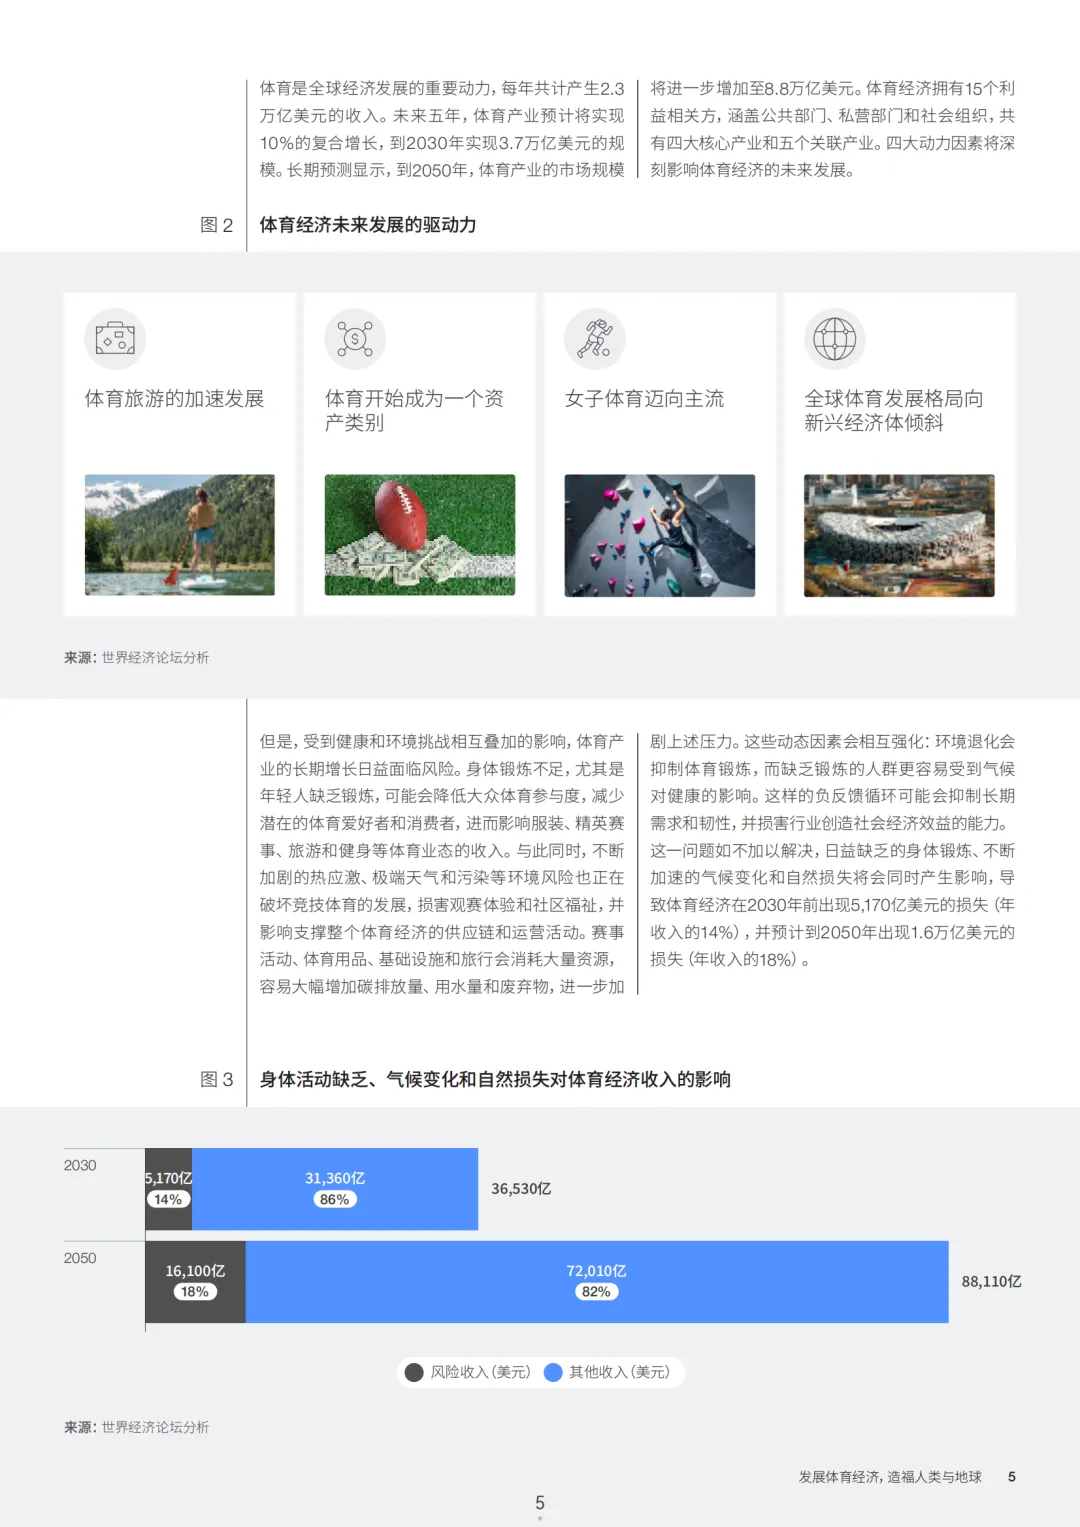Click the 2030 axis label
The height and width of the screenshot is (1527, 1080).
[x=80, y=1165]
